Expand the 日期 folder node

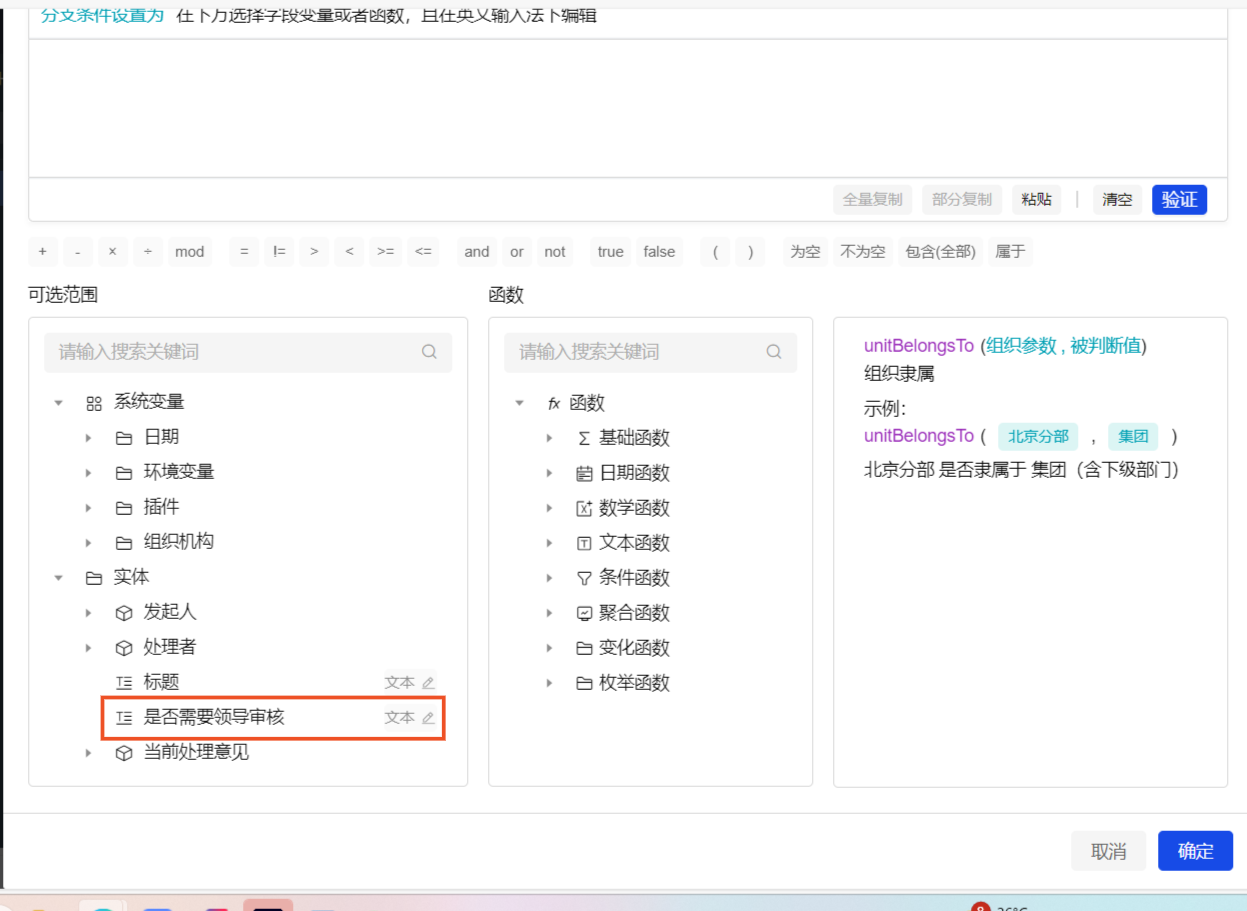88,438
